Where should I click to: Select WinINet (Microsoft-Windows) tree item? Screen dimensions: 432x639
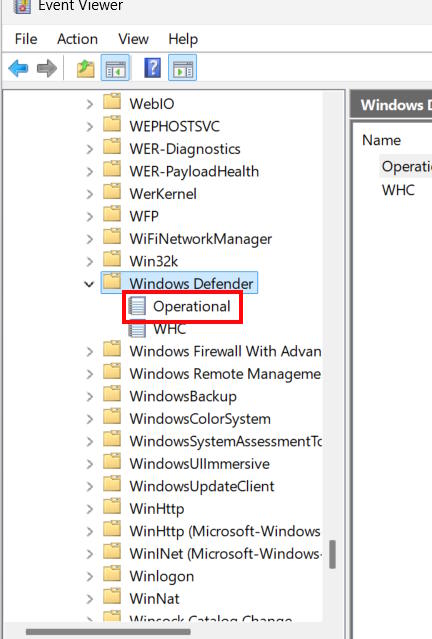click(226, 554)
